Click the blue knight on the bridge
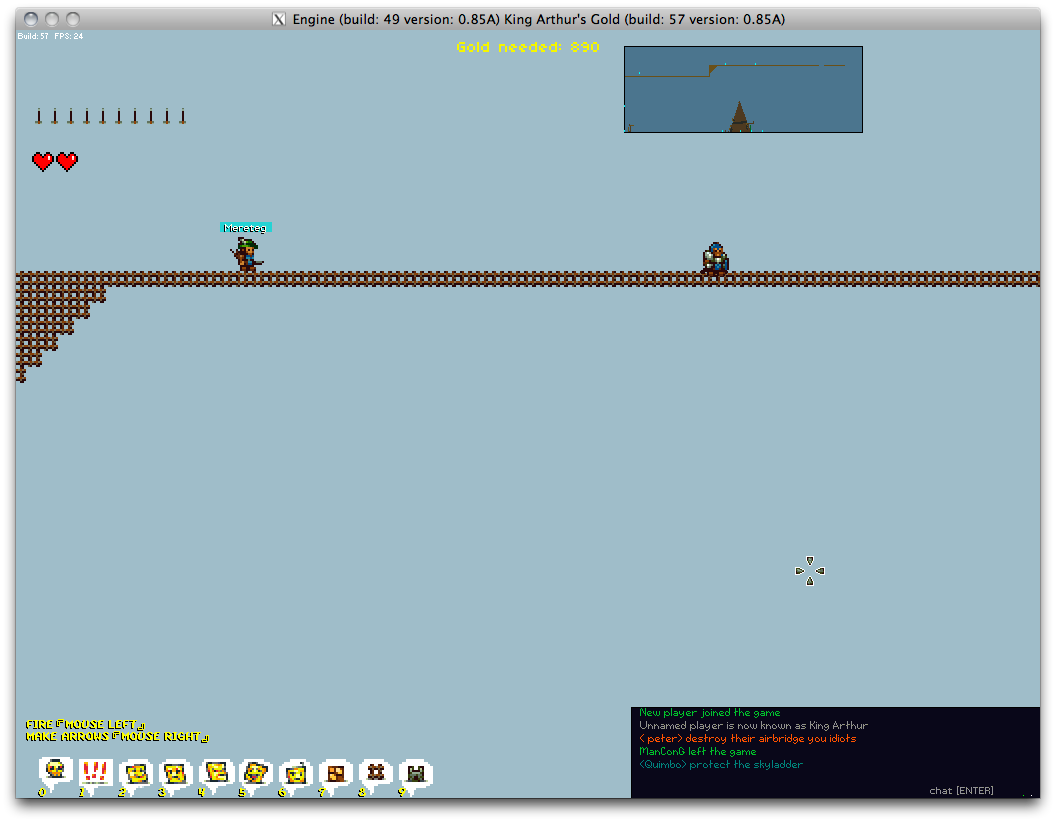1056x822 pixels. pos(715,257)
